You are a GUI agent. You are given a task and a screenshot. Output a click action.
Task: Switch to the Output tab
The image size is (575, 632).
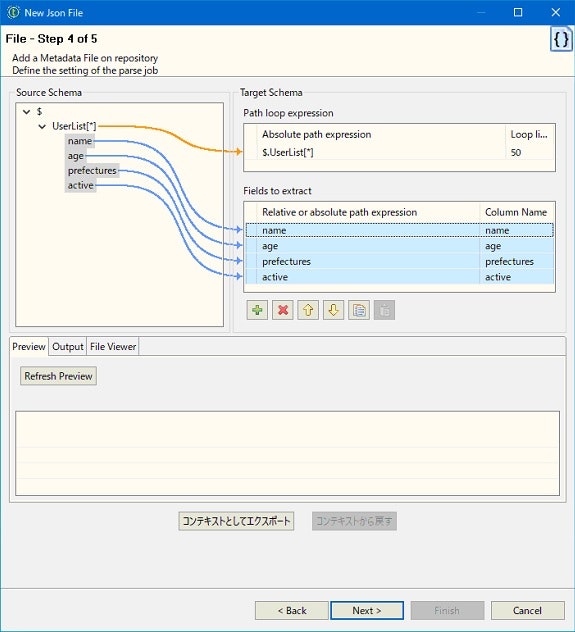[x=68, y=347]
